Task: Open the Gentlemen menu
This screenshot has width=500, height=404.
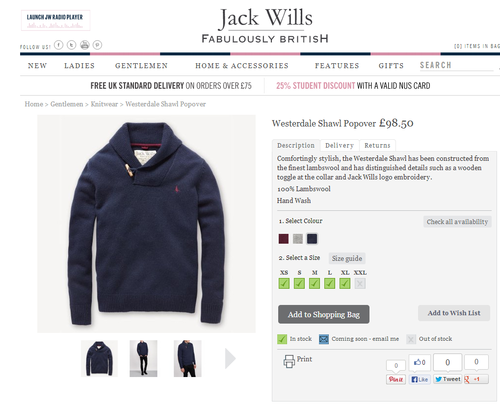Action: coord(141,66)
